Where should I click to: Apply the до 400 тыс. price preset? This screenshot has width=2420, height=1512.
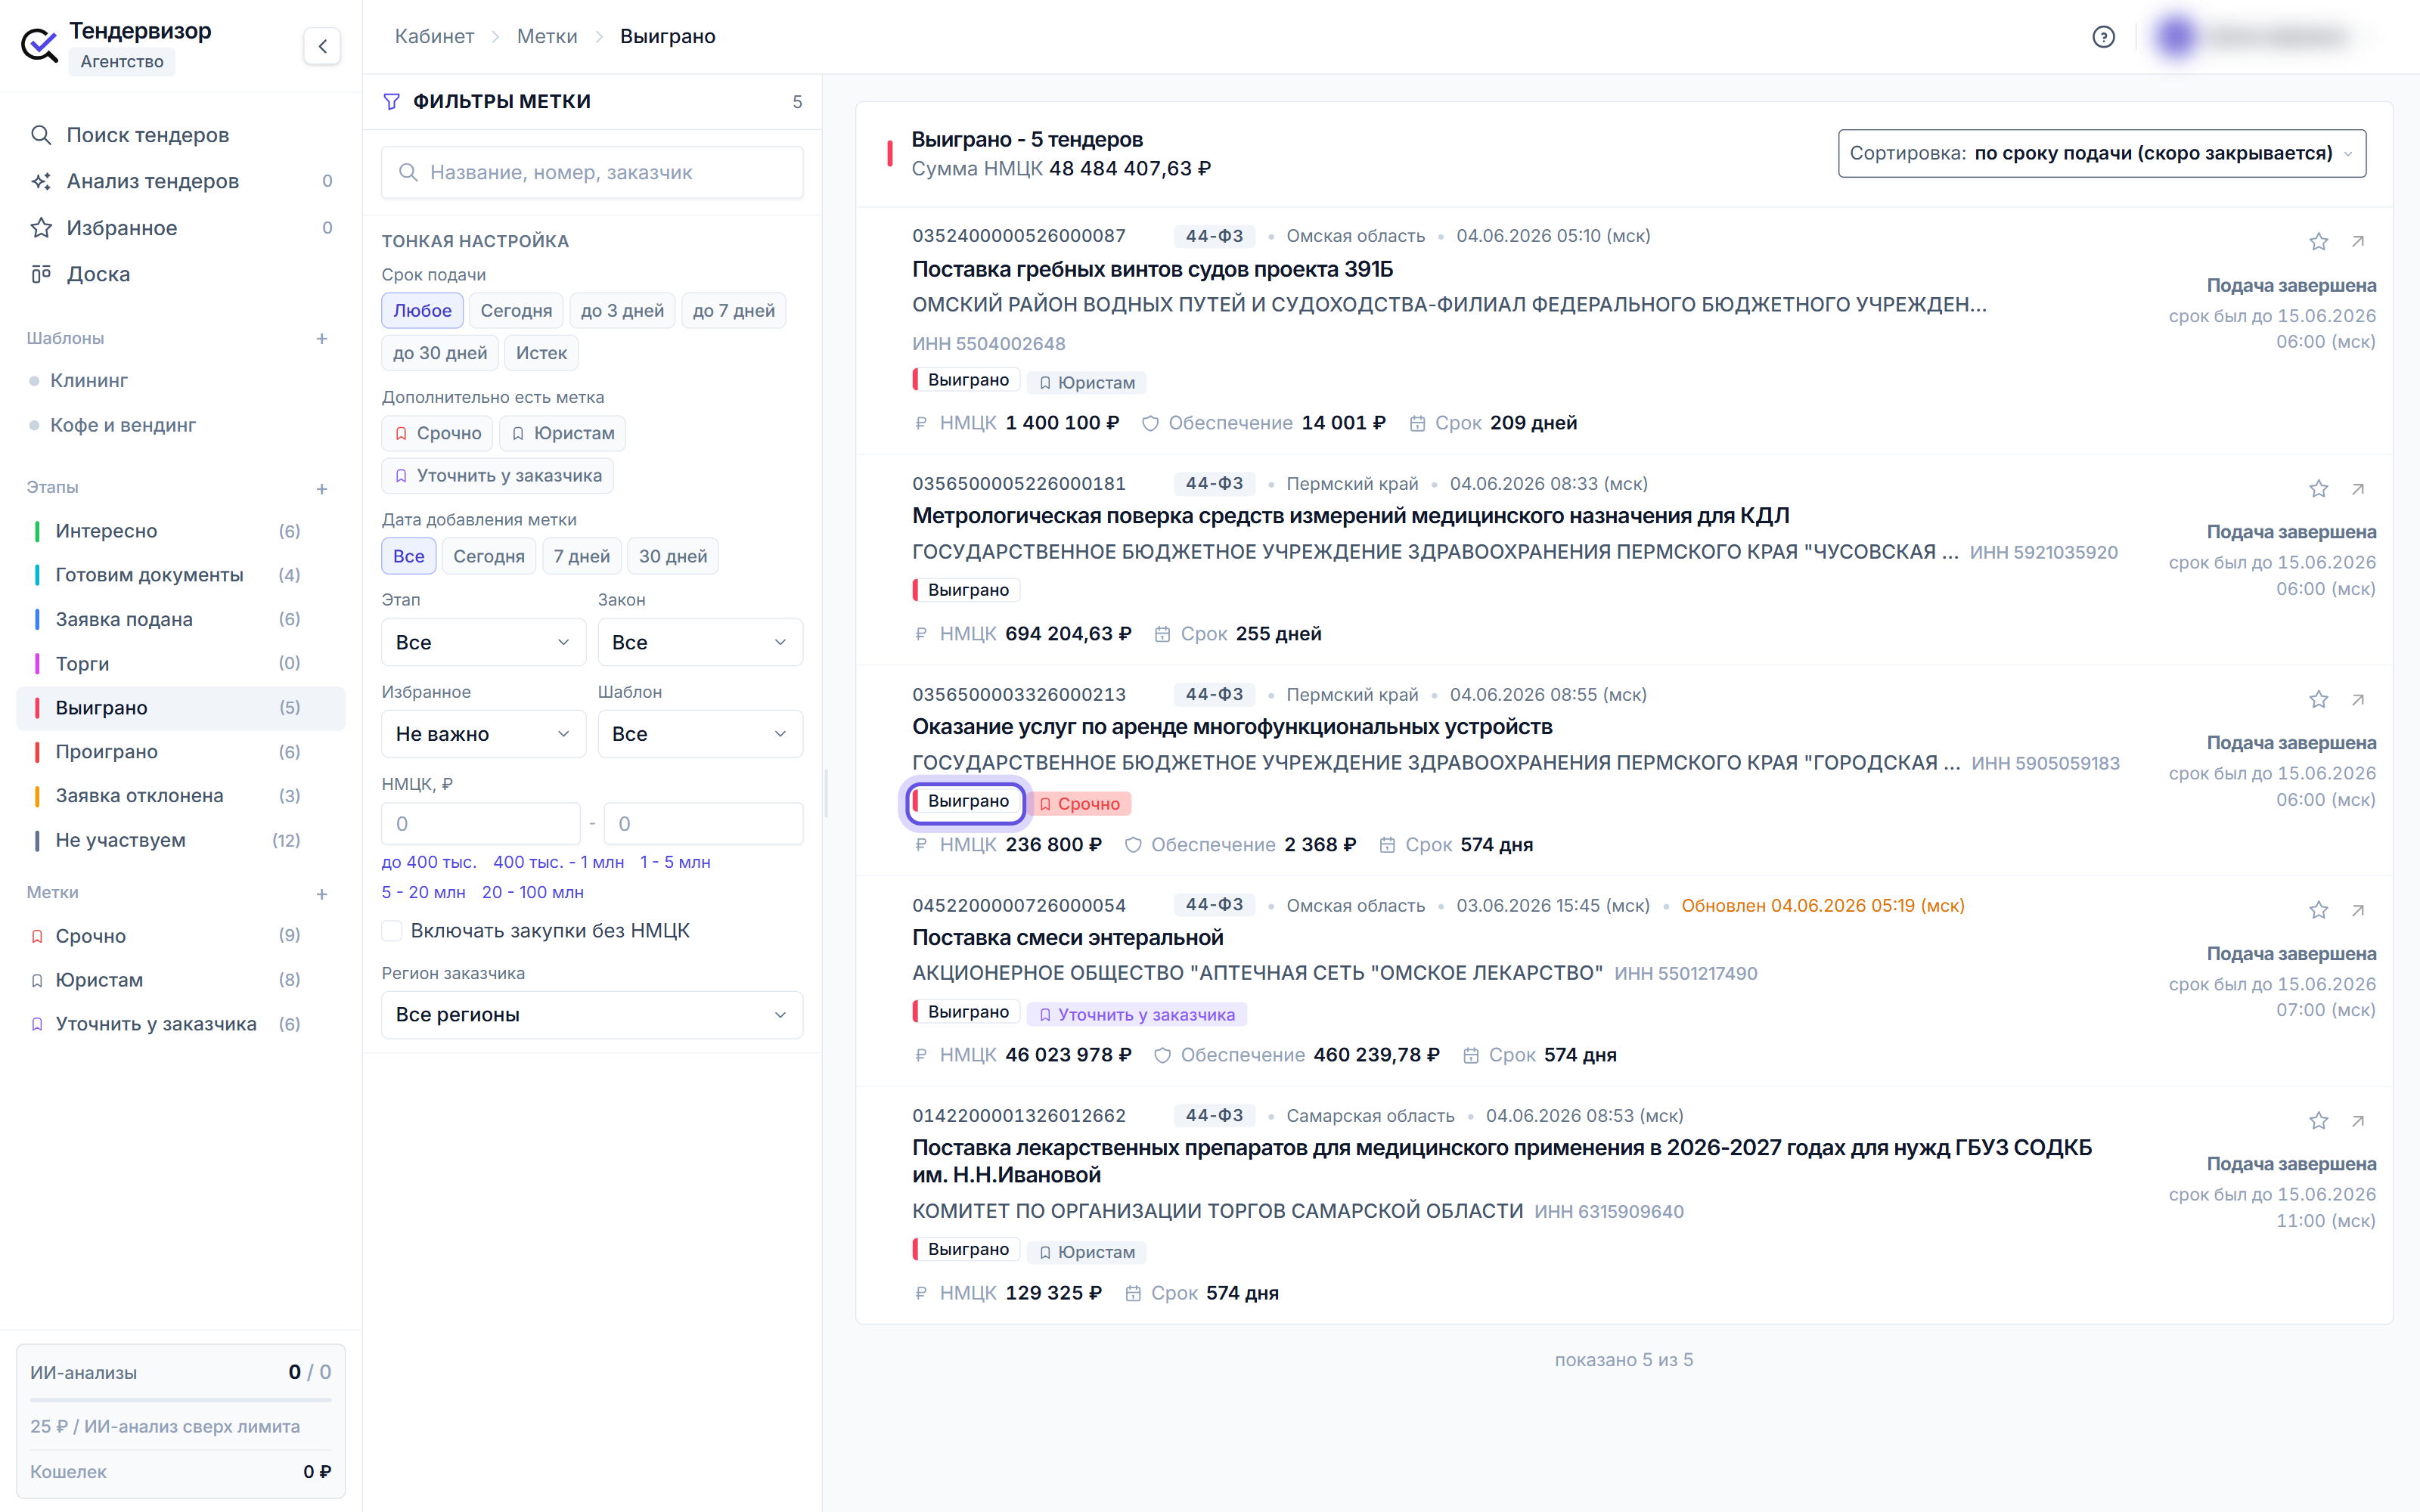point(428,862)
